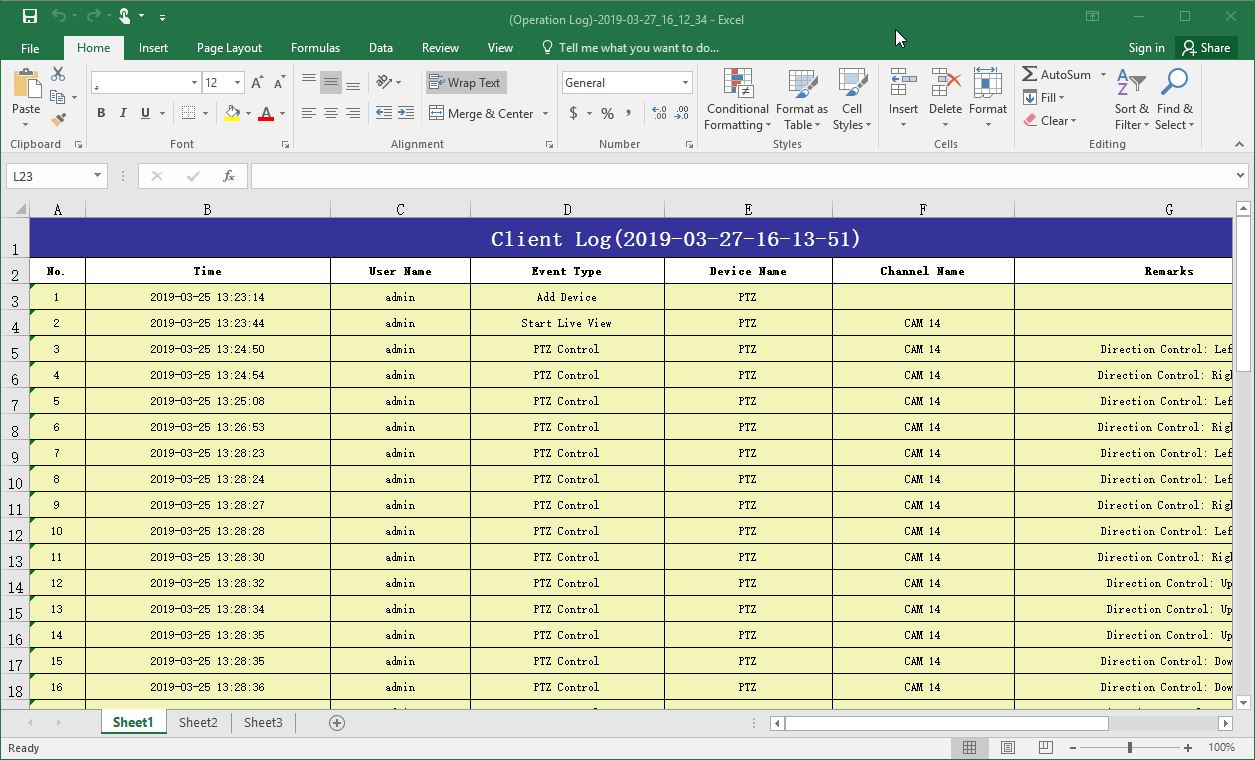
Task: Activate center alignment
Action: [331, 113]
